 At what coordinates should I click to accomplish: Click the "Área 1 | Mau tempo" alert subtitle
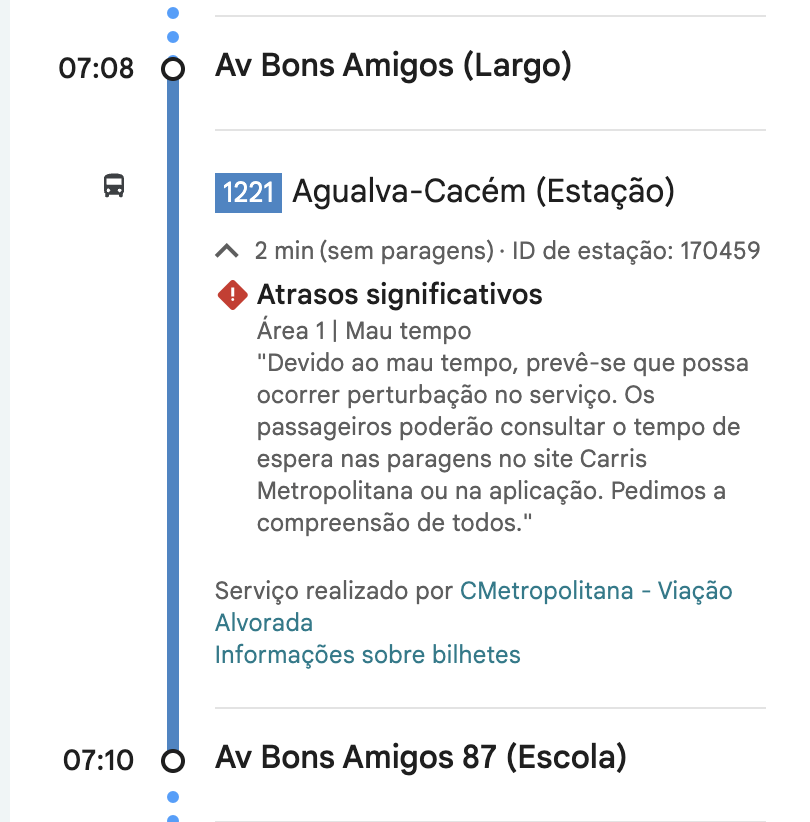click(x=363, y=330)
